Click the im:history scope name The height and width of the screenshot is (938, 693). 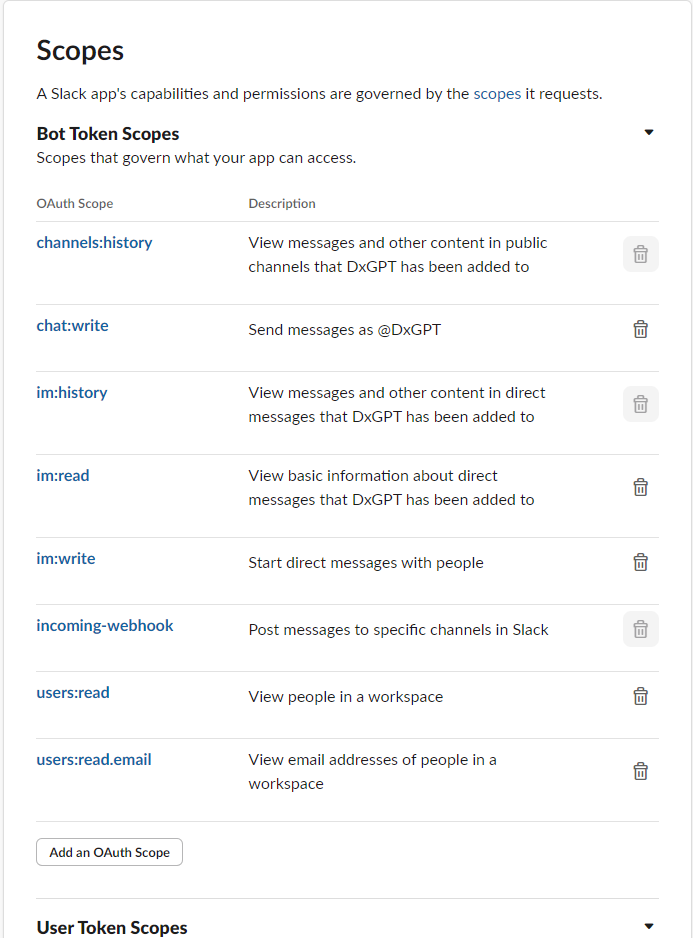pos(72,392)
